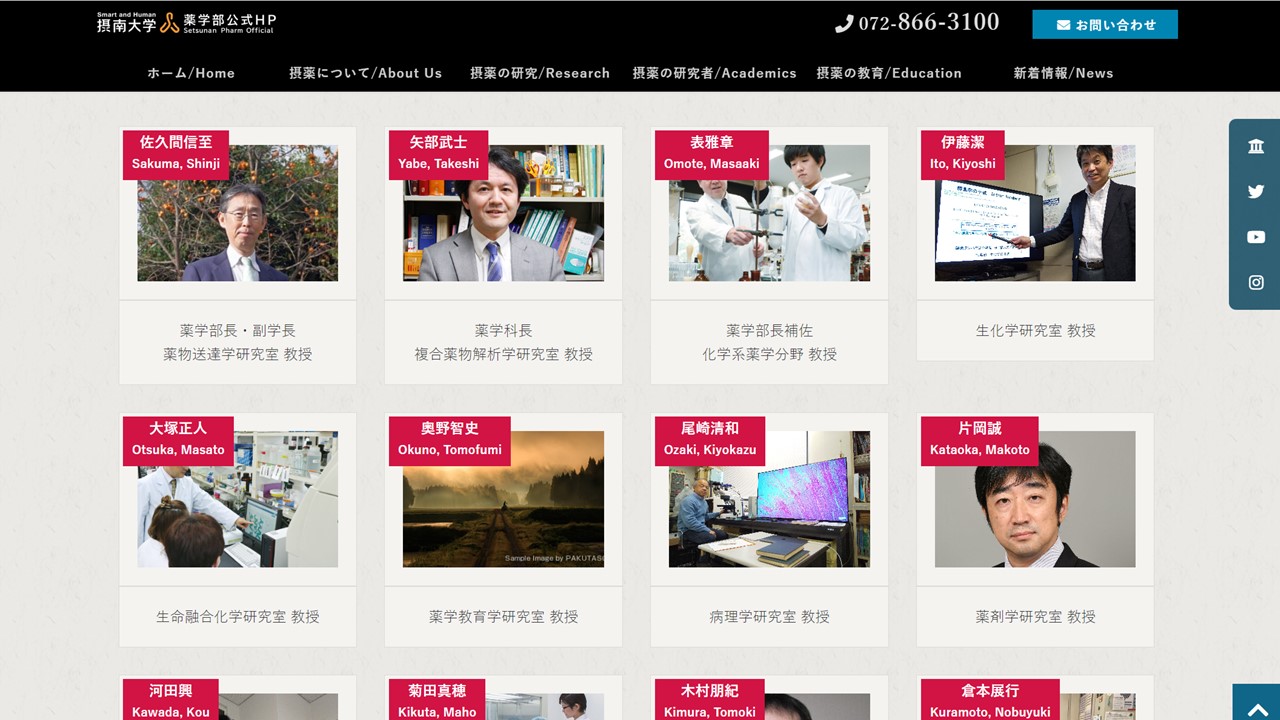Click the 大塚正人 Otsuka, Masato name label
This screenshot has width=1280, height=720.
178,440
